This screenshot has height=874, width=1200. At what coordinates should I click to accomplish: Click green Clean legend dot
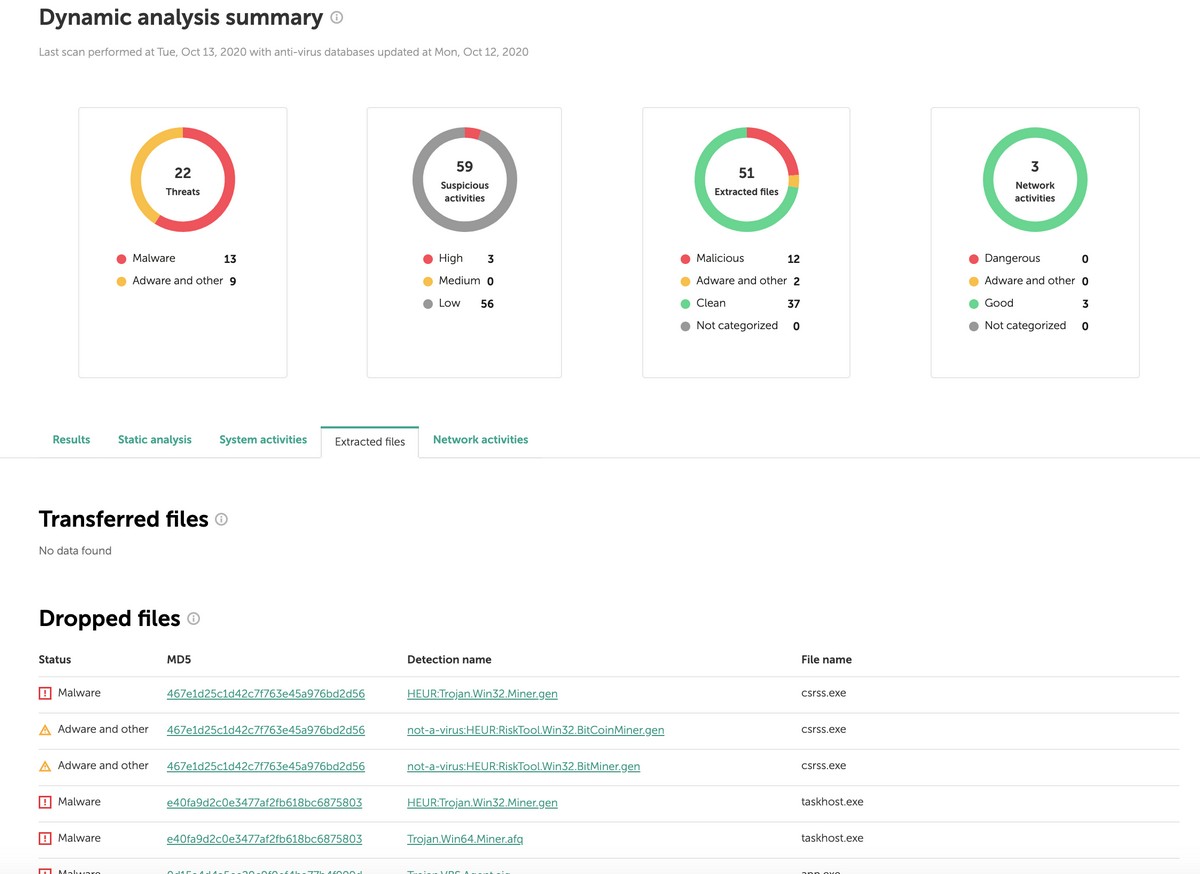pos(685,304)
